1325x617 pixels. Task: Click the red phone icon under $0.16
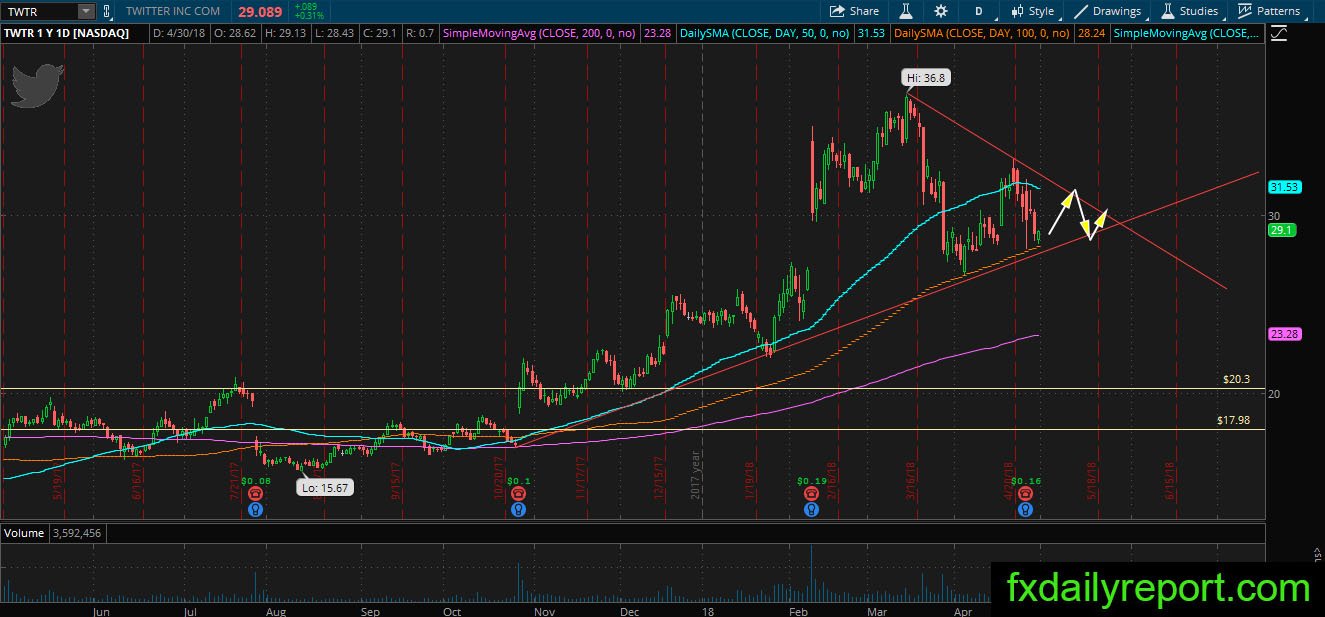coord(1024,494)
